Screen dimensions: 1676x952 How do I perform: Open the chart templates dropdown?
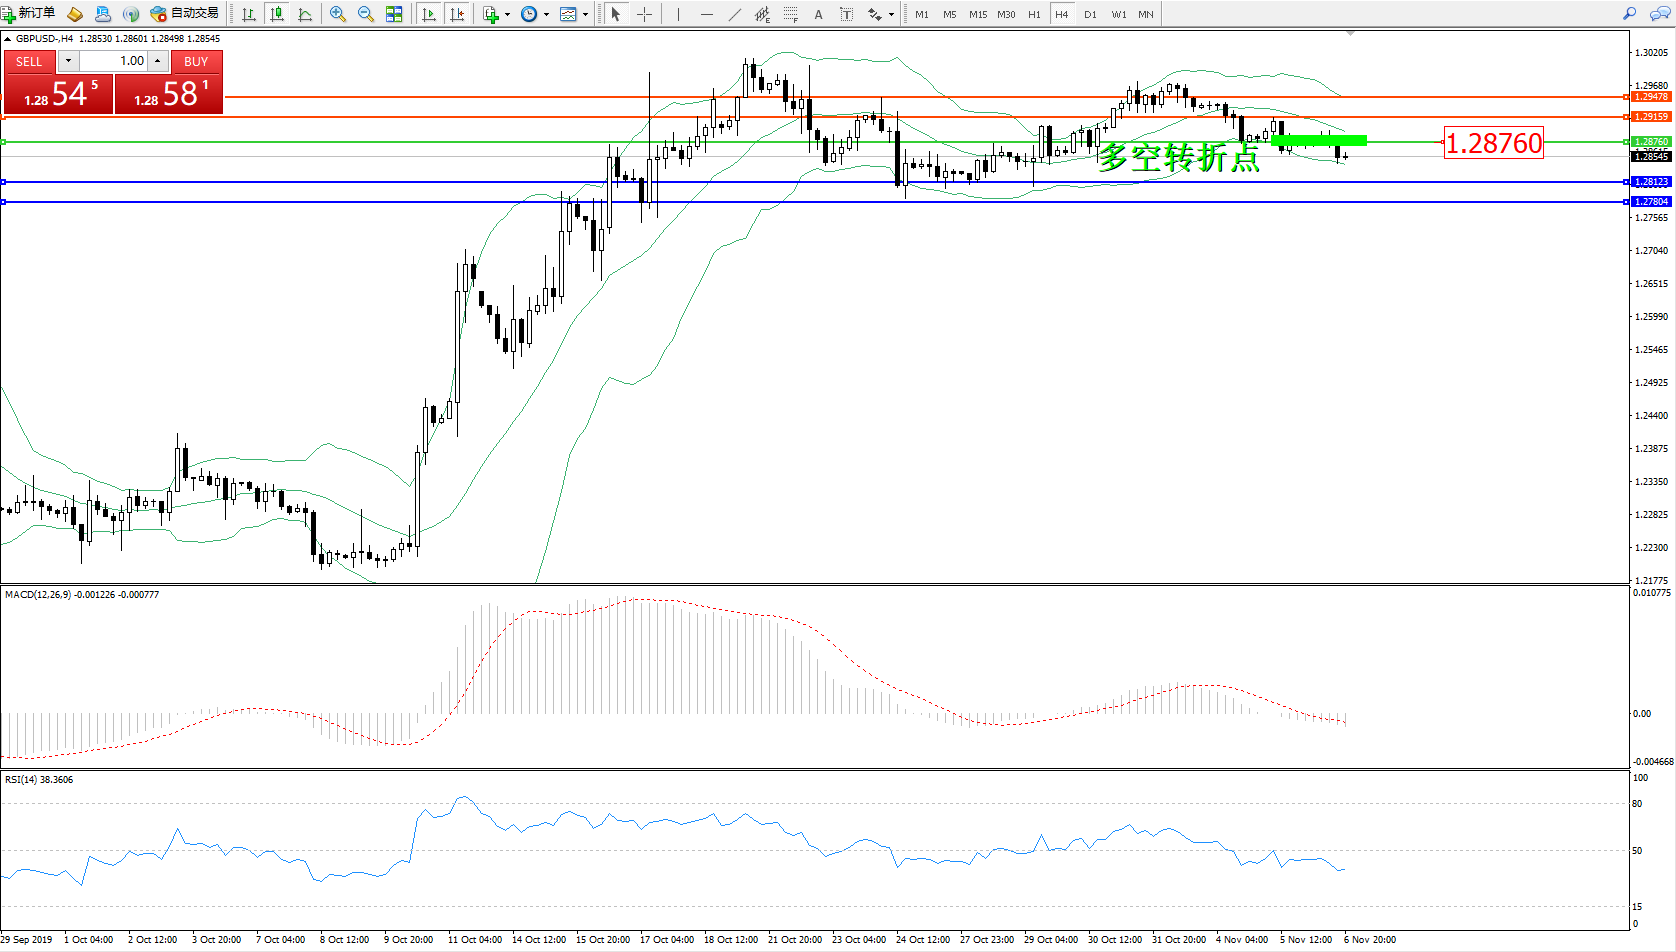pyautogui.click(x=585, y=14)
